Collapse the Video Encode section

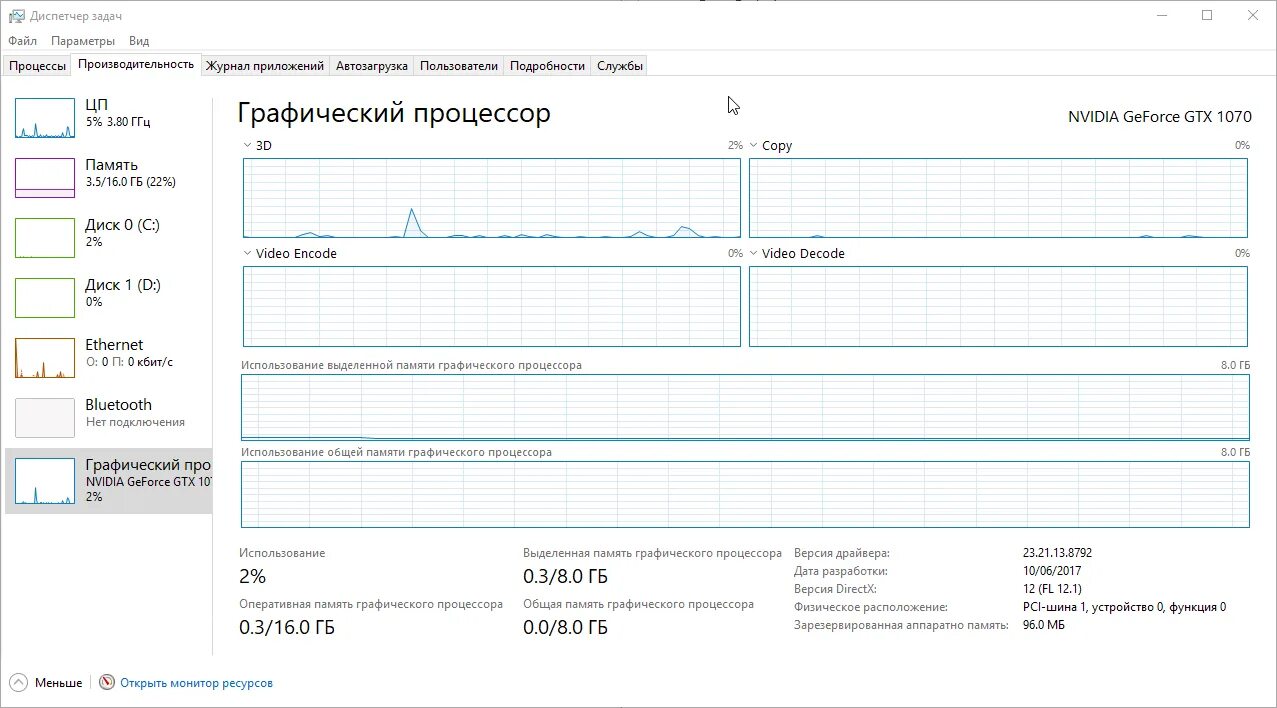[246, 253]
